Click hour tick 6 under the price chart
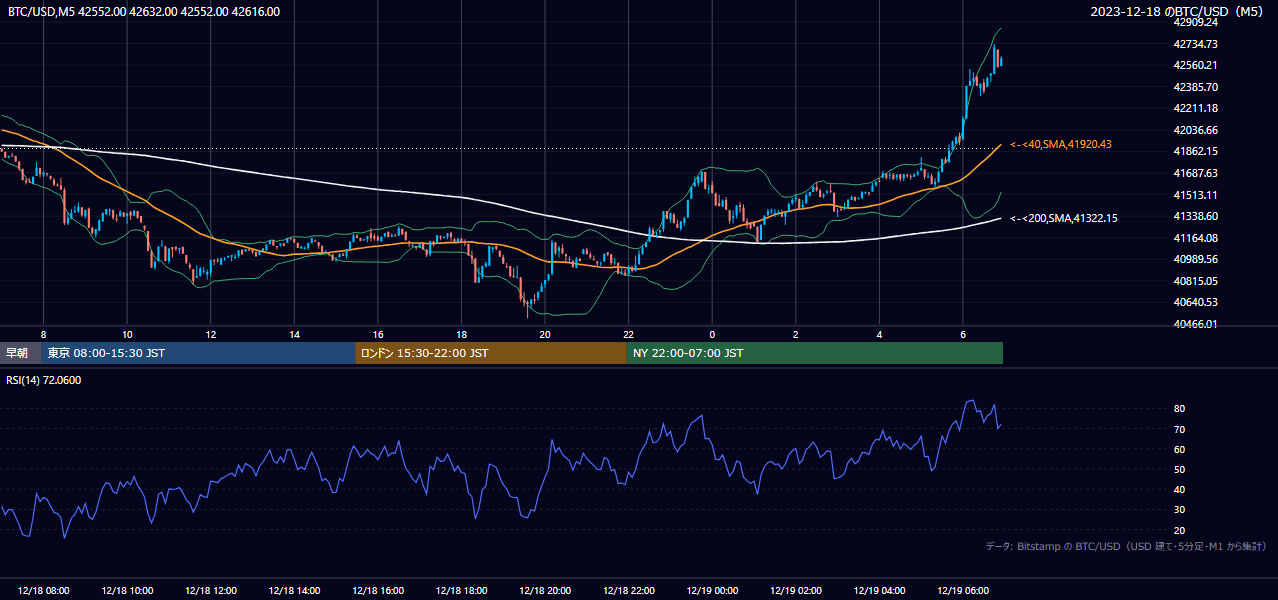The height and width of the screenshot is (600, 1278). coord(963,334)
